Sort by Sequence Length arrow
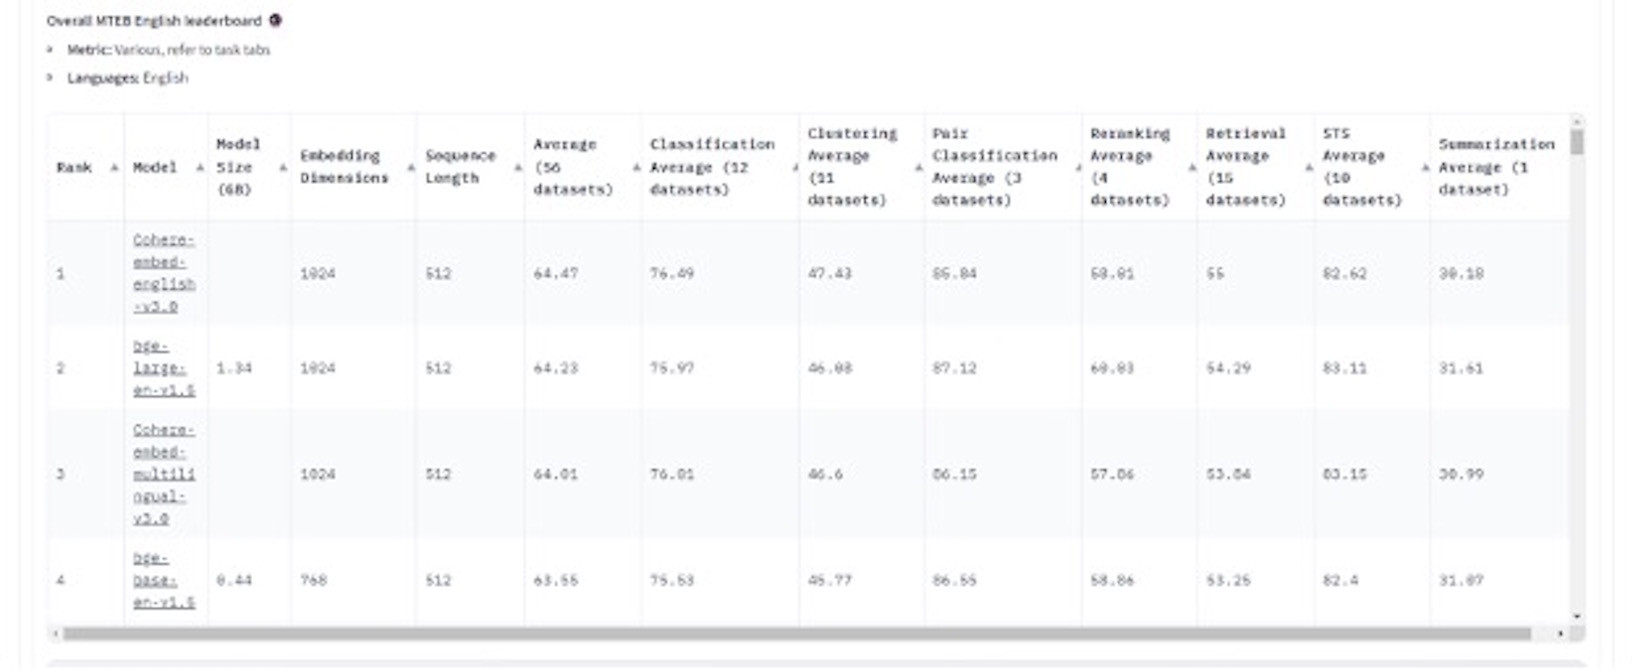The height and width of the screenshot is (670, 1633). pyautogui.click(x=517, y=168)
